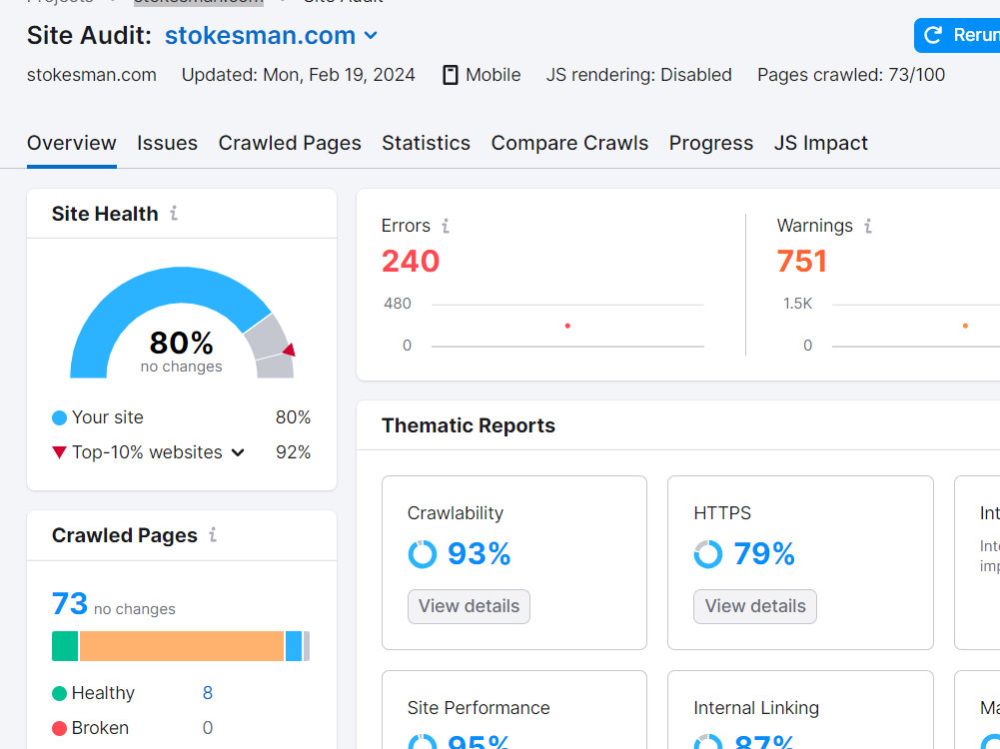
Task: Click the red Top-10% websites marker icon
Action: (59, 452)
